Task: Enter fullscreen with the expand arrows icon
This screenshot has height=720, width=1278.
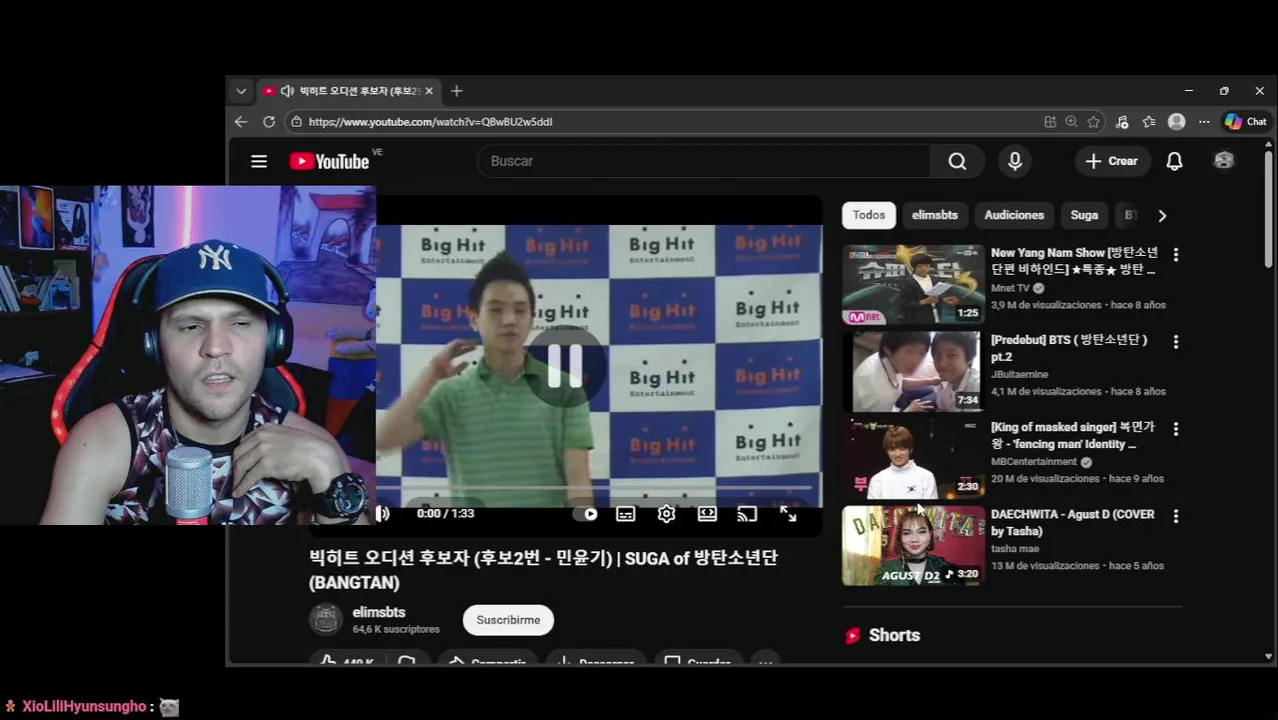Action: tap(788, 514)
